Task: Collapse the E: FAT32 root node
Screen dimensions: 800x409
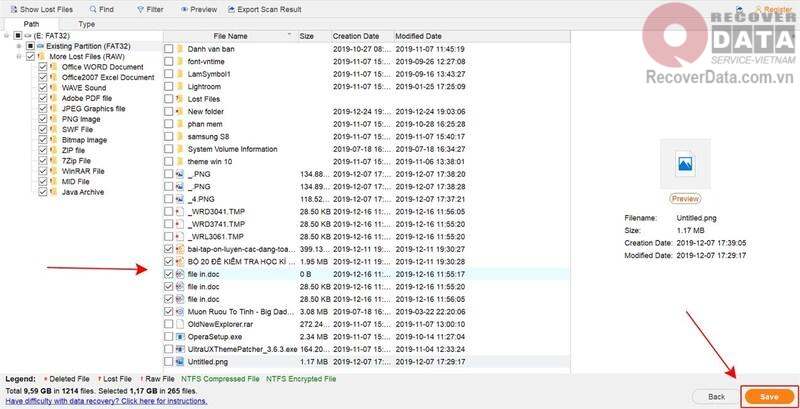Action: [x=7, y=36]
